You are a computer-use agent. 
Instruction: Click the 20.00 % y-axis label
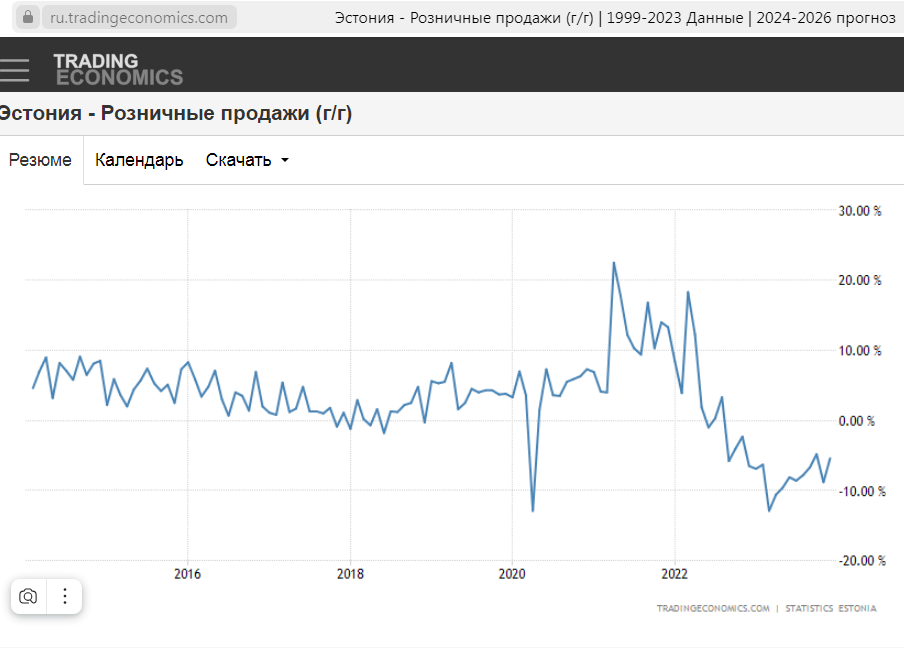pos(860,280)
